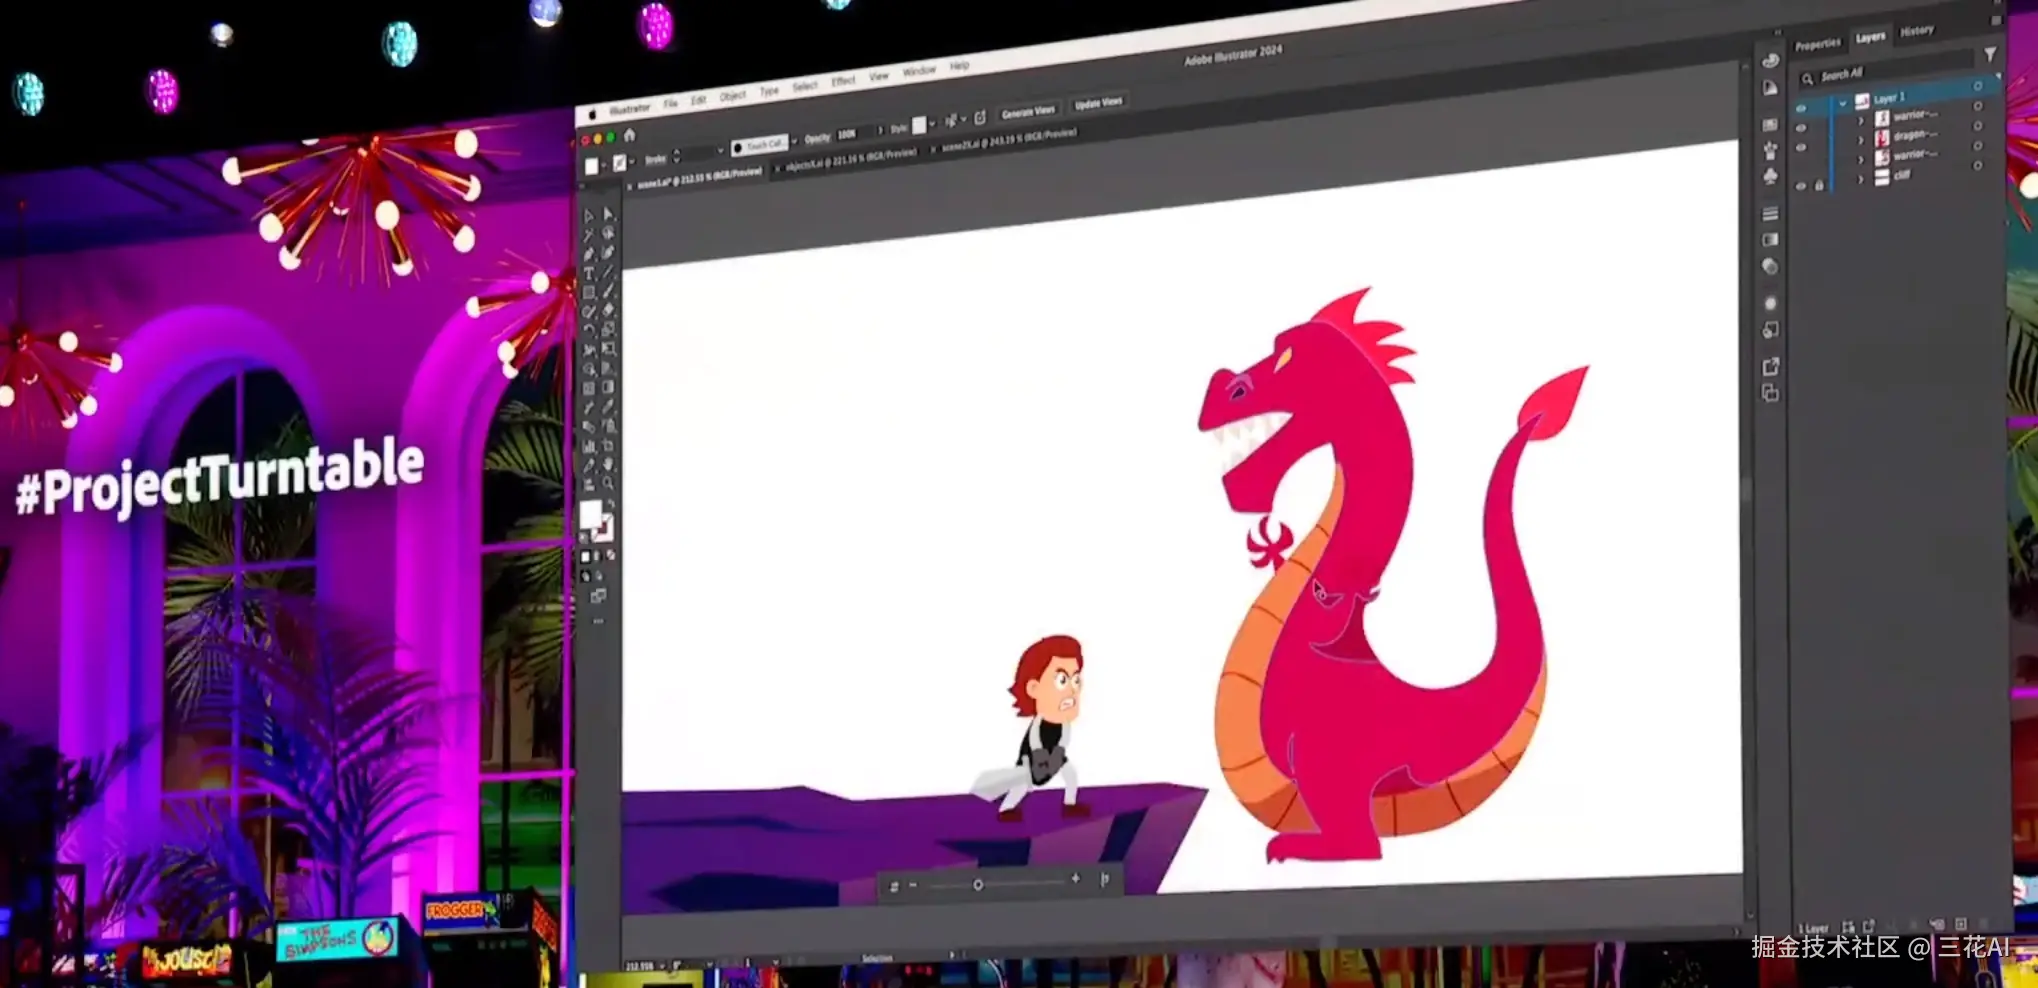
Task: Open the Stroke panel lines icon
Action: (x=1770, y=214)
